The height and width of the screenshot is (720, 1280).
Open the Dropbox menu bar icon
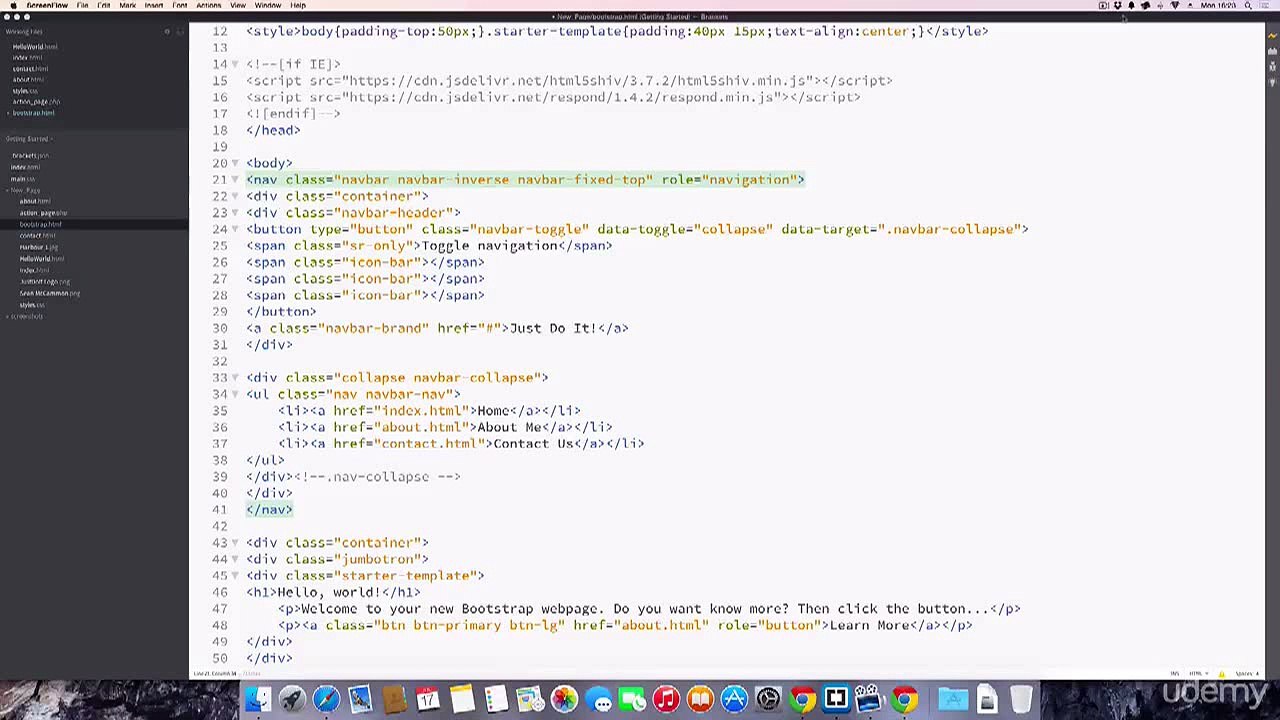click(1117, 6)
